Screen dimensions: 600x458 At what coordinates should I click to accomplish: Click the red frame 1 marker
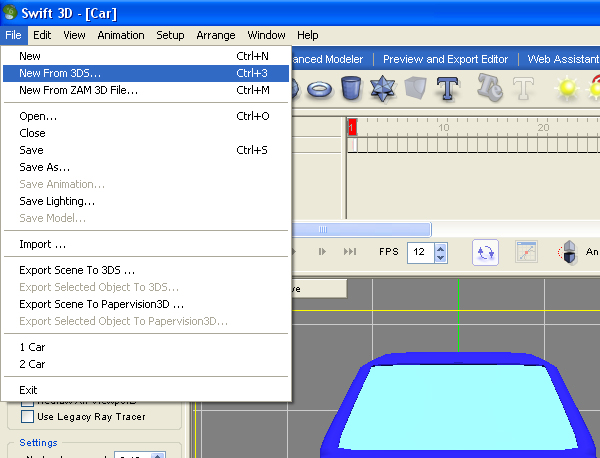pos(352,127)
